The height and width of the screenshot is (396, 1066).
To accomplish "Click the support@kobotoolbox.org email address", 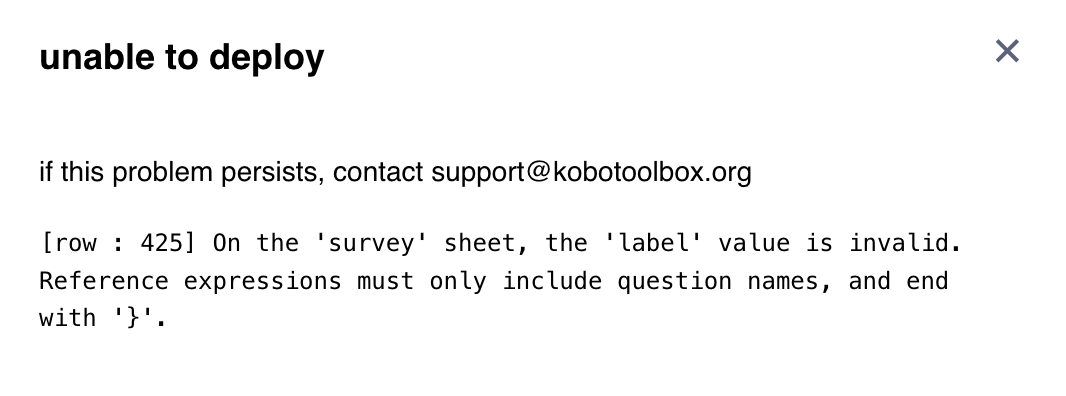I will coord(591,172).
